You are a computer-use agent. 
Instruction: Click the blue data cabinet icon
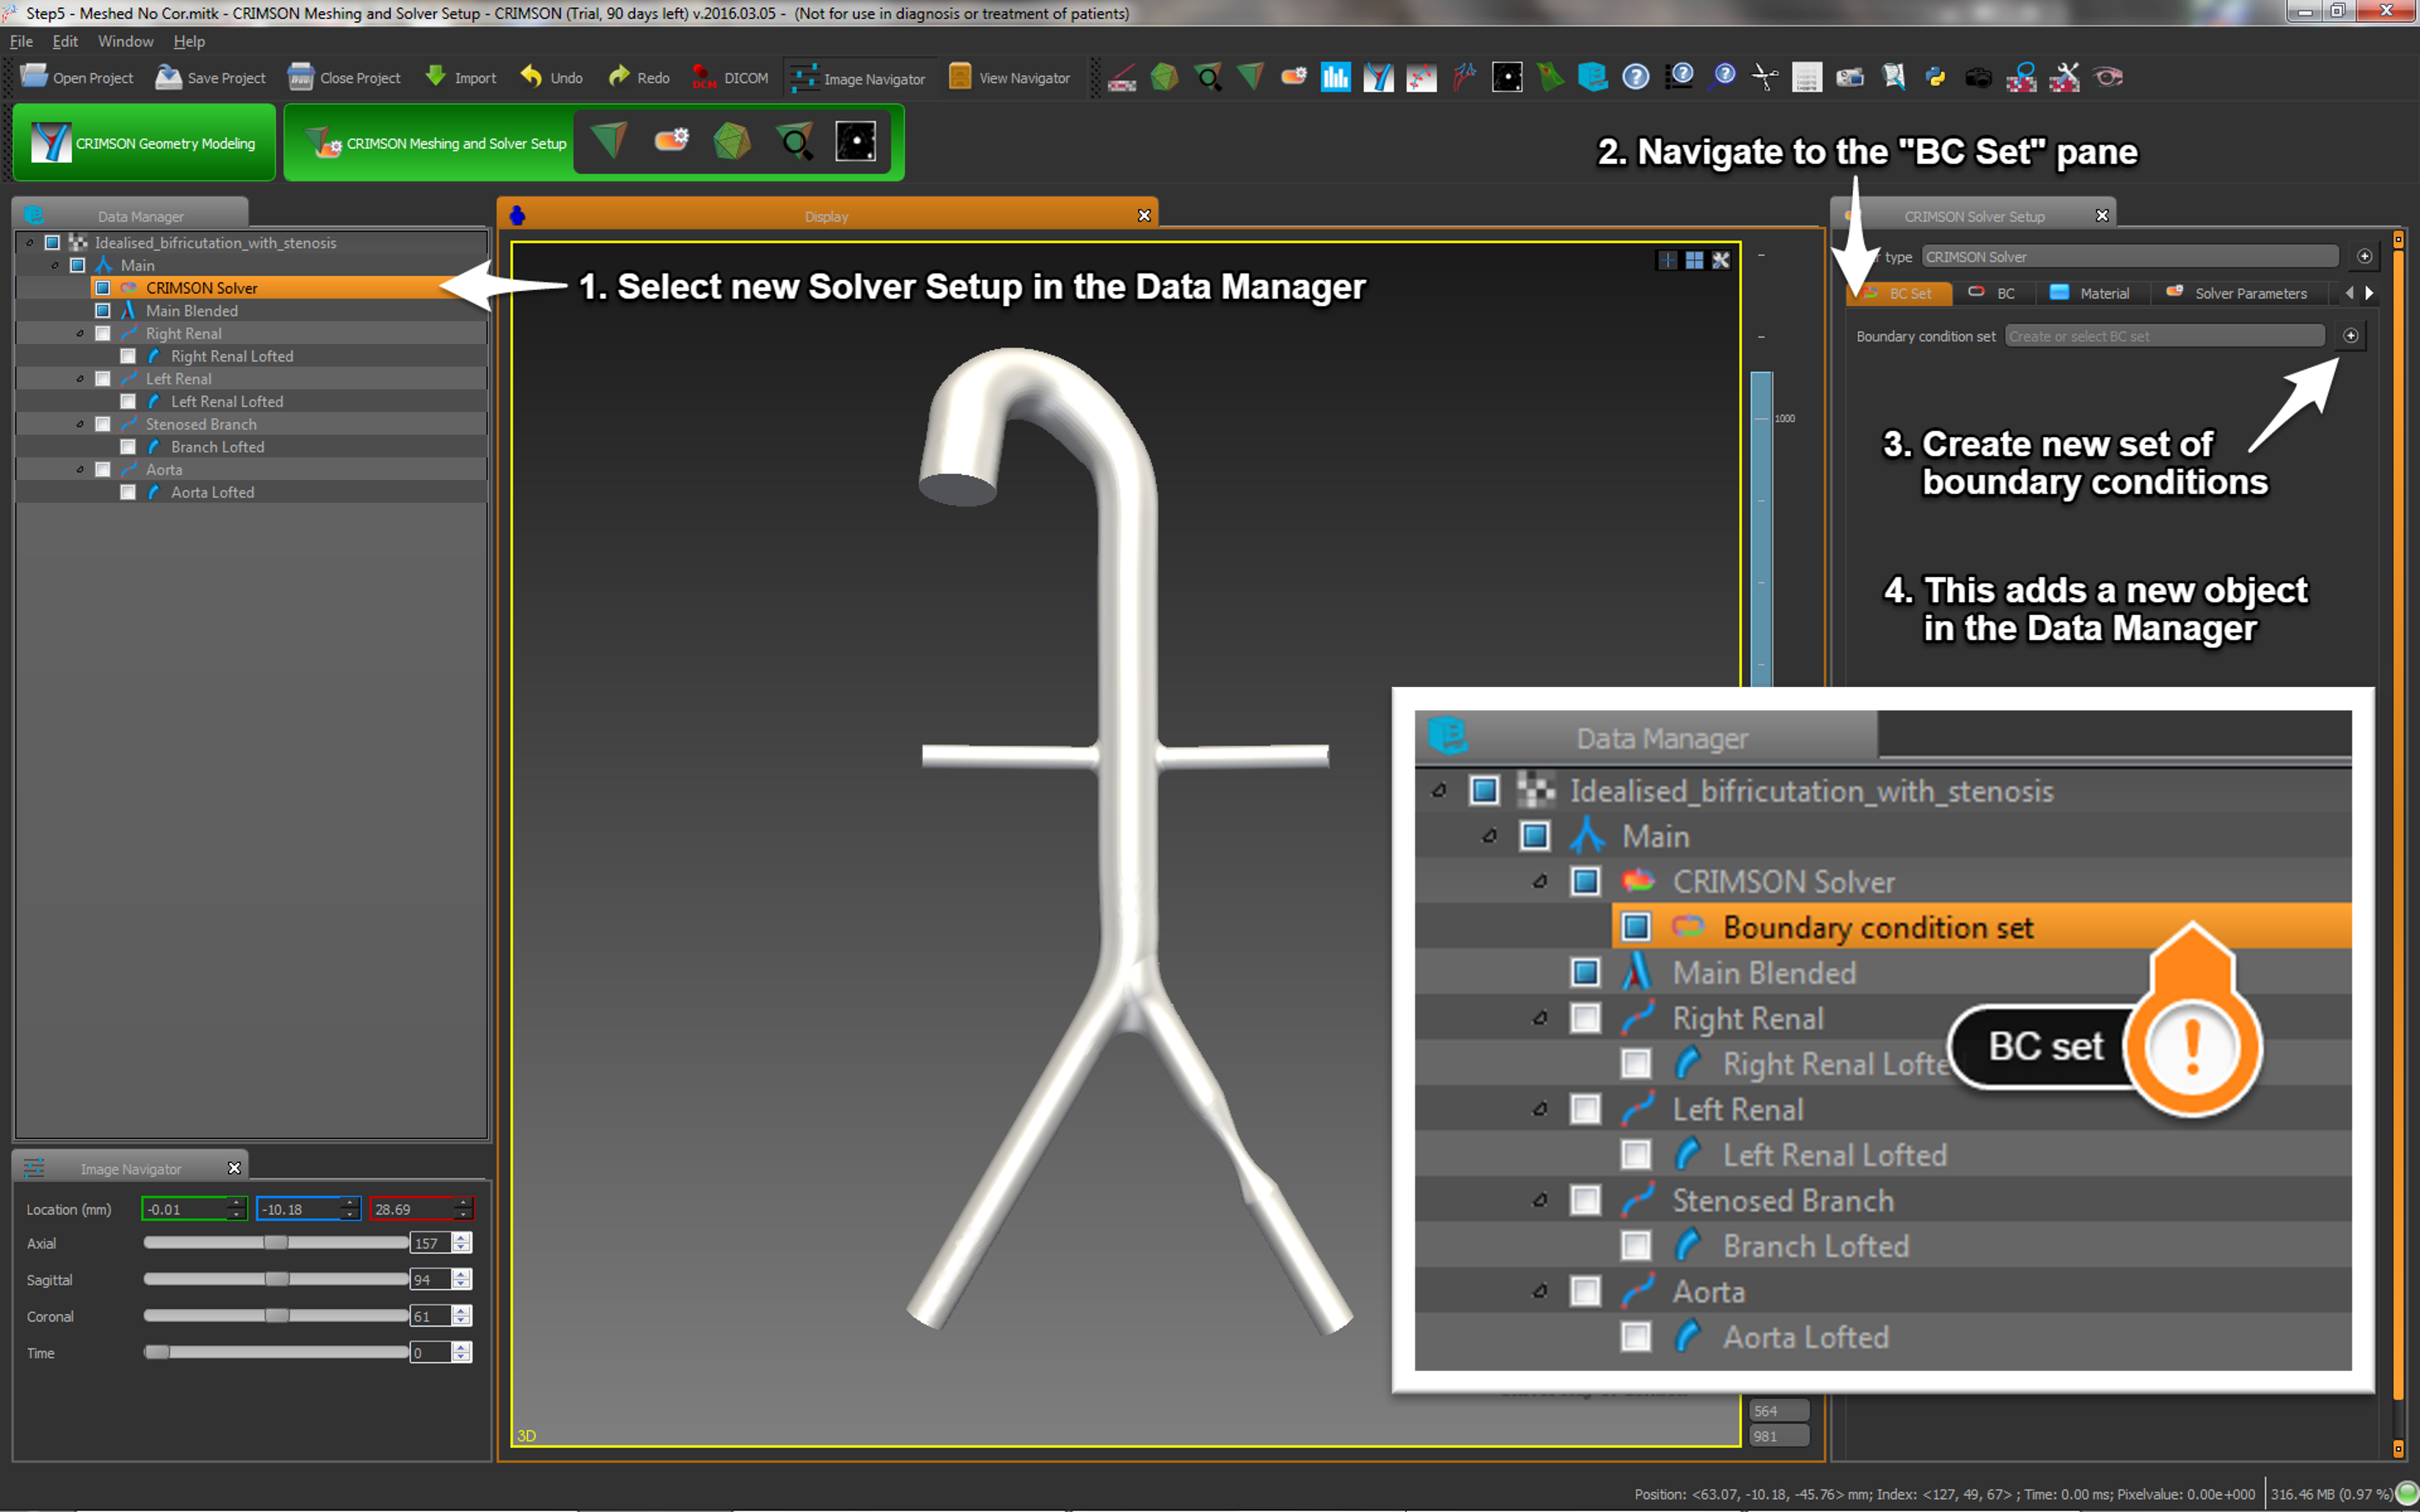click(1592, 77)
